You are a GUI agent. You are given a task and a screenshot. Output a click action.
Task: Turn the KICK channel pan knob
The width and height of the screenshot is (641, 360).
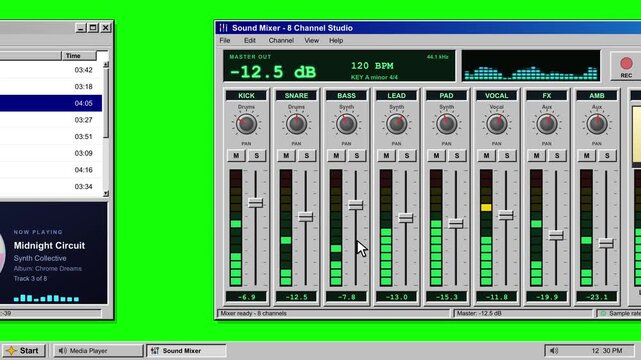click(246, 125)
